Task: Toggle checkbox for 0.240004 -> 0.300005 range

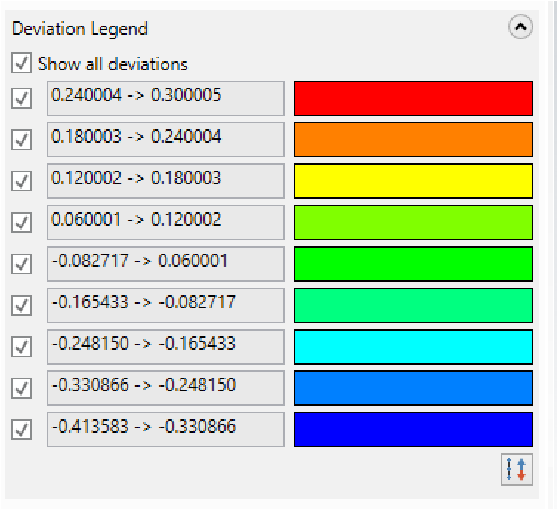Action: (x=21, y=98)
